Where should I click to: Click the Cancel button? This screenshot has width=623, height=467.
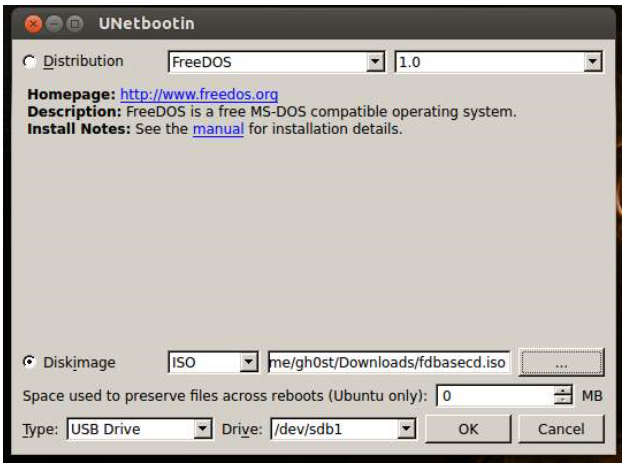point(561,429)
